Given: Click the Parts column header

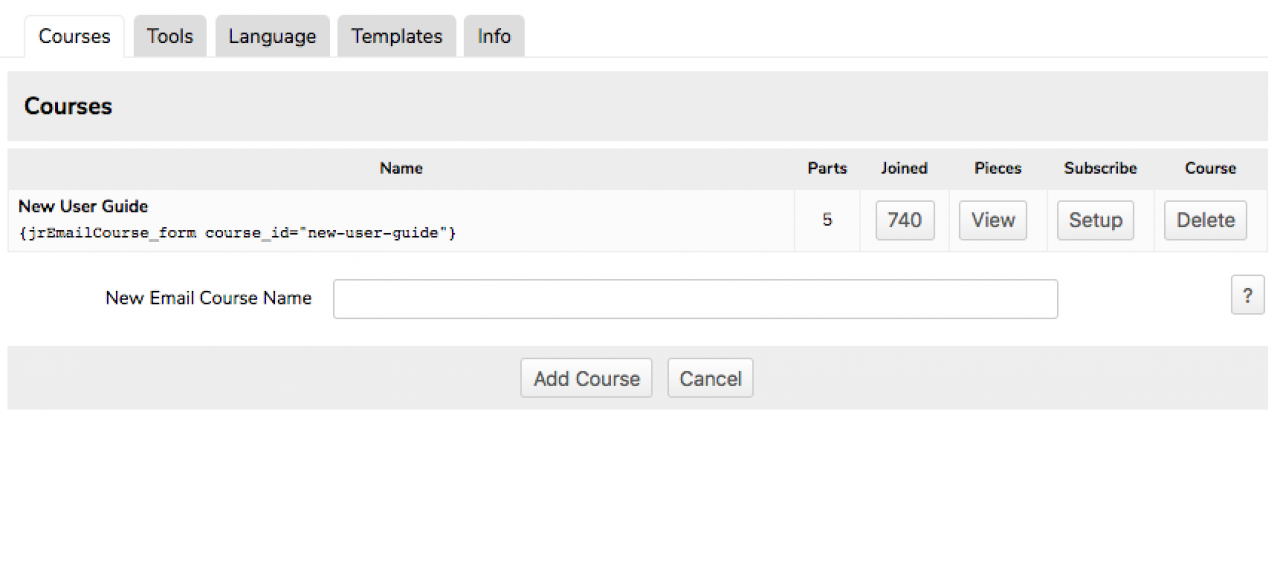Looking at the screenshot, I should tap(827, 169).
